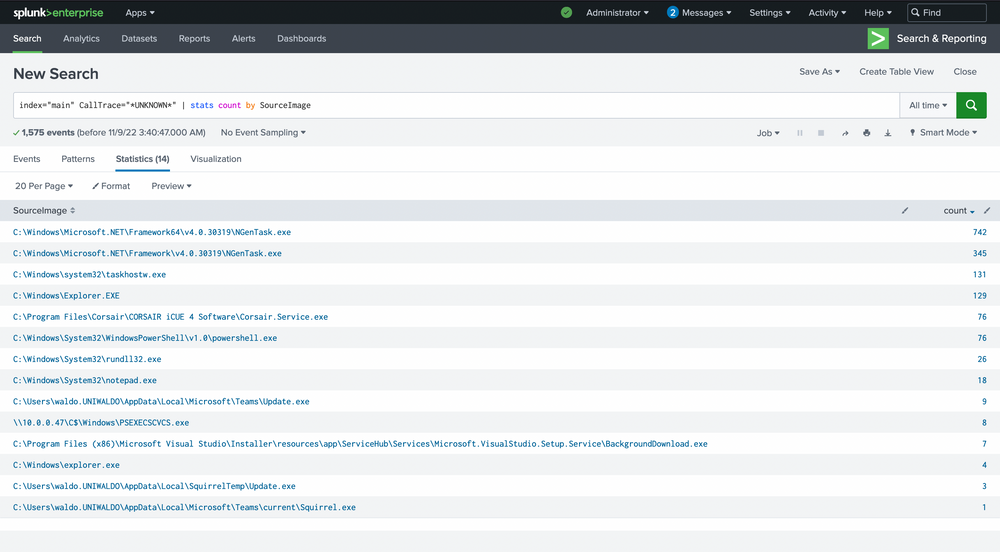Switch to the Patterns tab
Viewport: 1000px width, 552px height.
(78, 159)
